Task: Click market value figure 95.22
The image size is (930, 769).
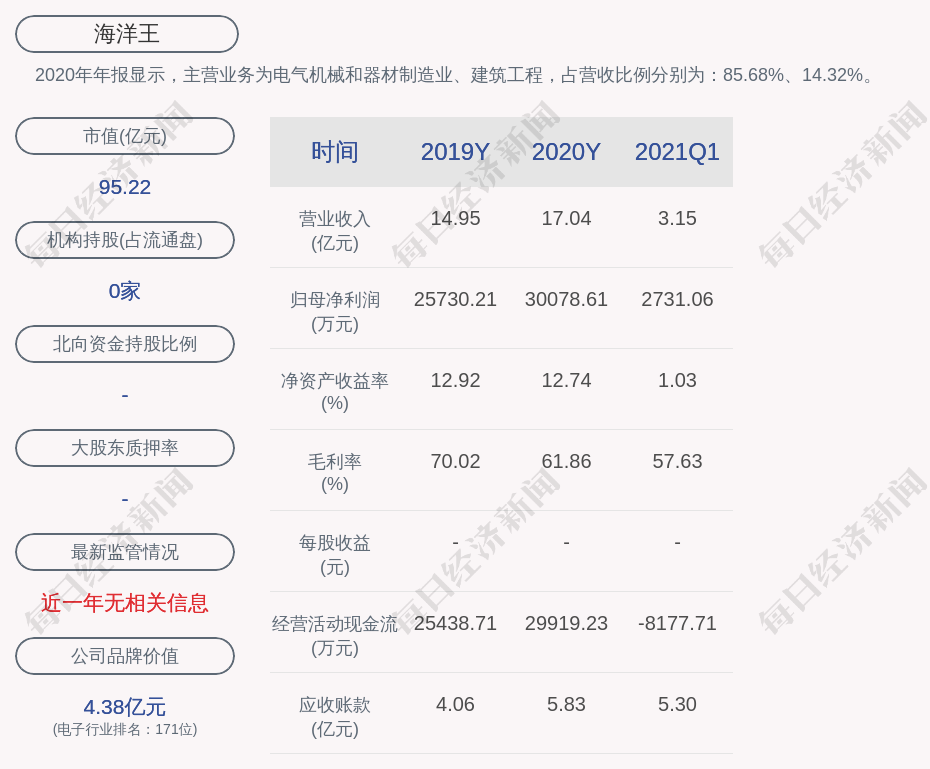Action: [125, 187]
